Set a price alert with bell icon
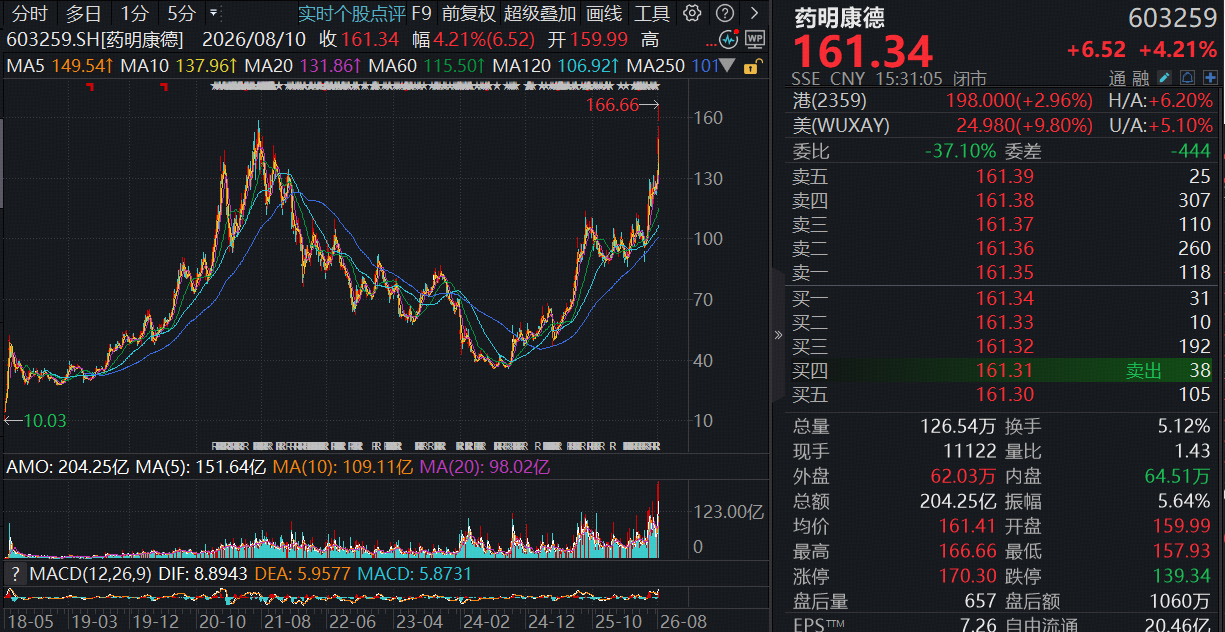Image resolution: width=1225 pixels, height=632 pixels. coord(1186,78)
